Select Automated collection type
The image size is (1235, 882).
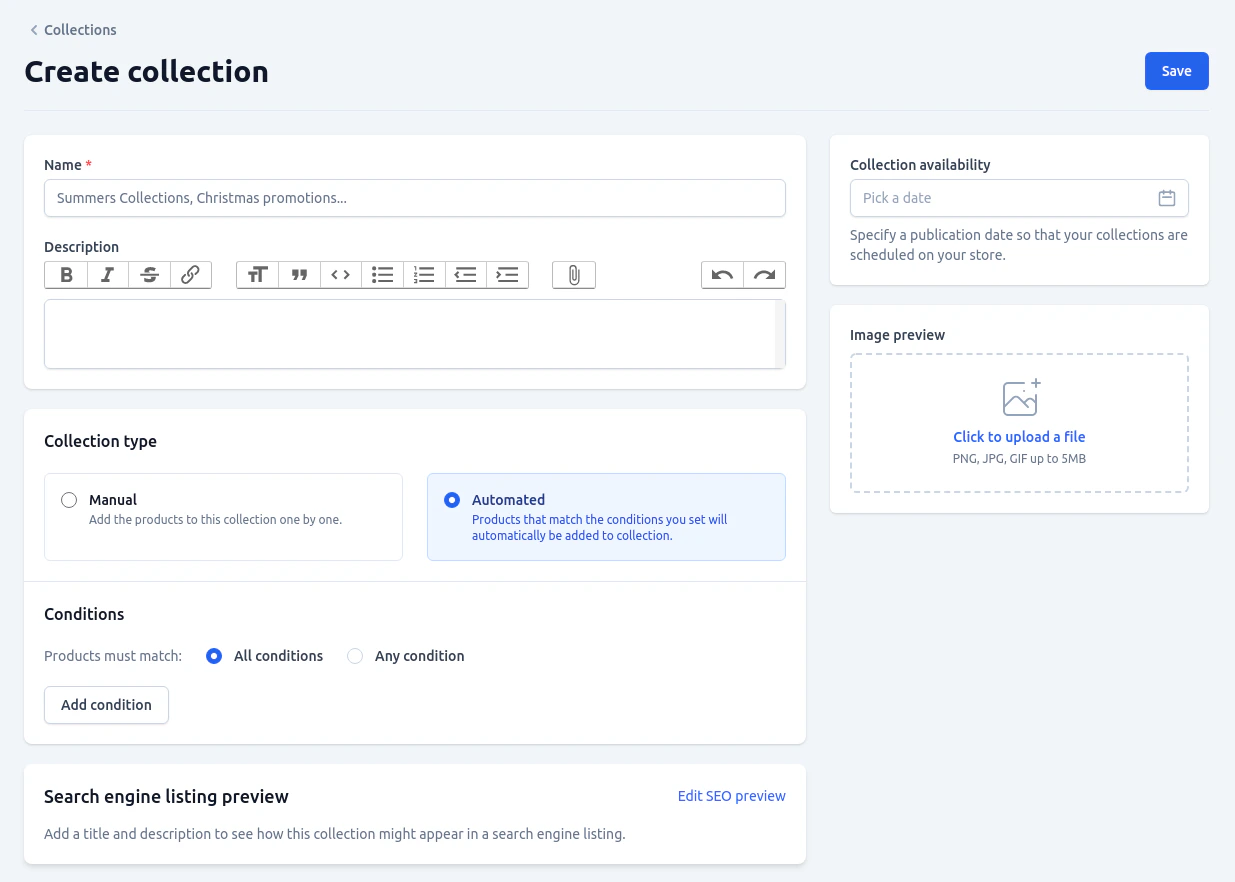pos(606,517)
